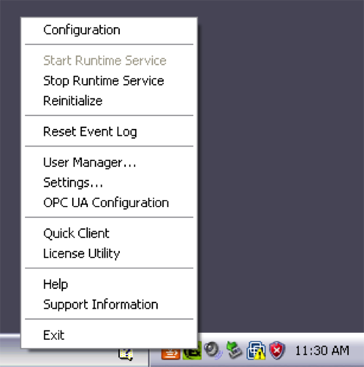Show Support Information
The image size is (364, 367).
109,304
